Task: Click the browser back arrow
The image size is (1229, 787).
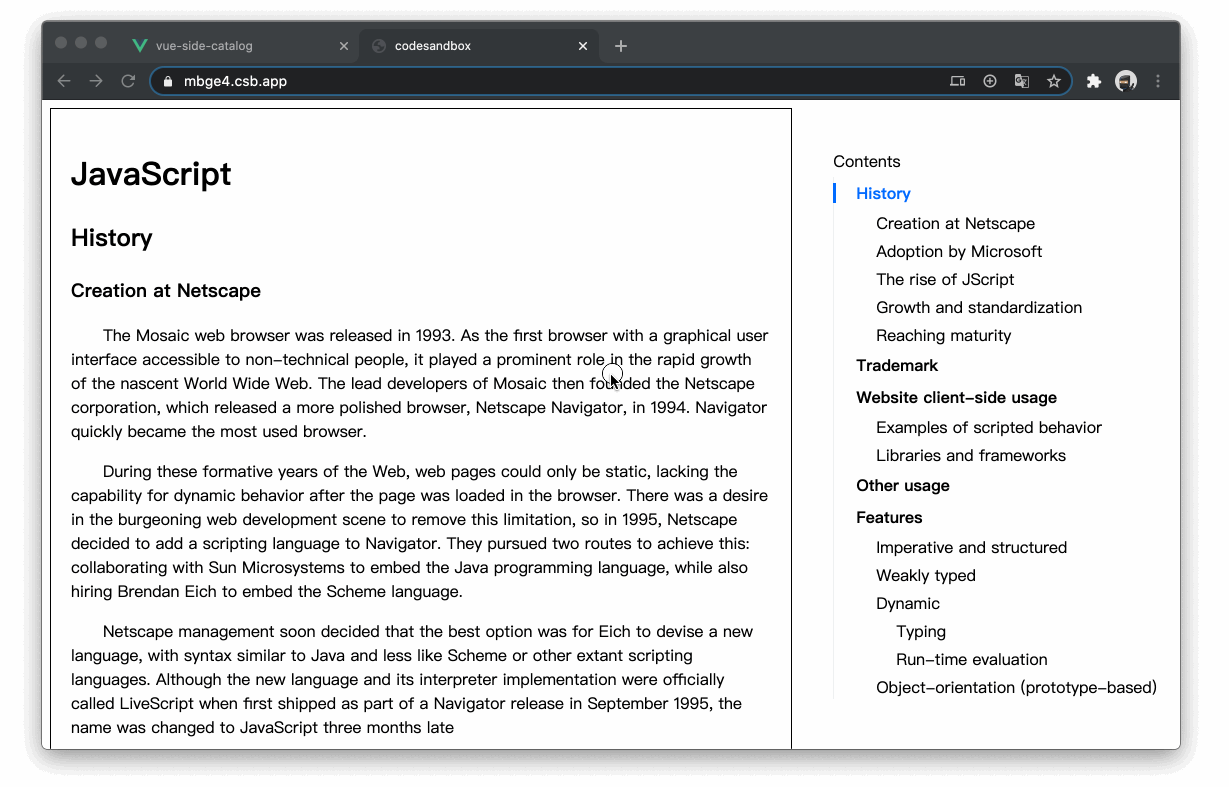Action: pos(64,81)
